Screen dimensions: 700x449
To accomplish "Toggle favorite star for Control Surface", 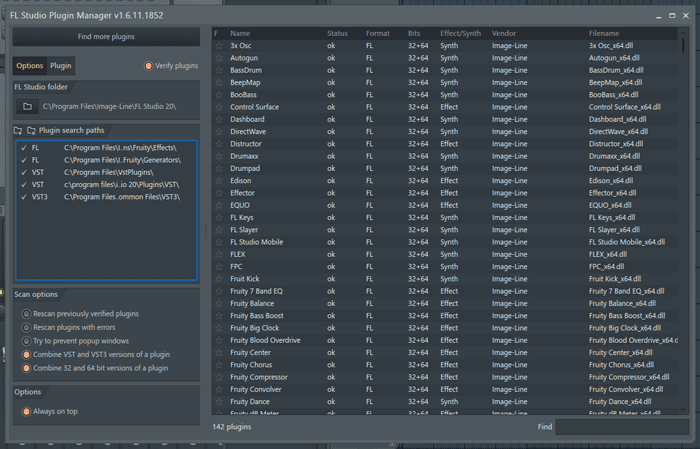I will point(219,107).
